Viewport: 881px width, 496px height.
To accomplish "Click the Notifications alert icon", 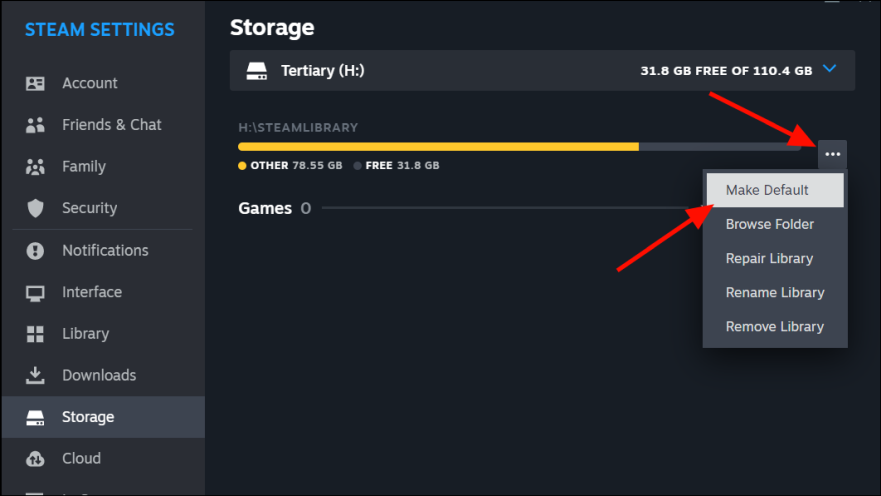I will coord(36,250).
